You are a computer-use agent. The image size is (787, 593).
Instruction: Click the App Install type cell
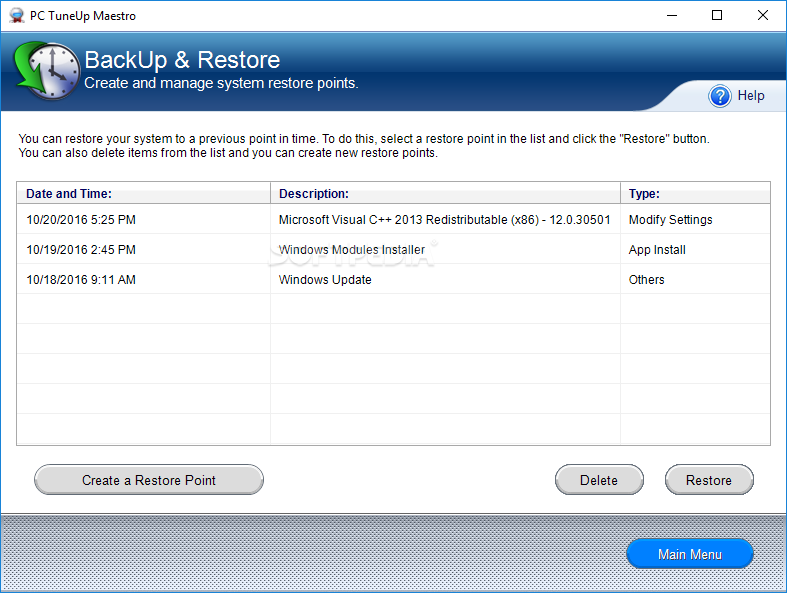(x=657, y=250)
